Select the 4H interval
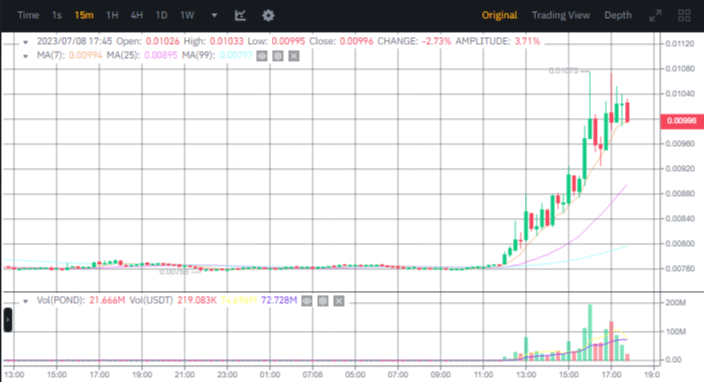 click(136, 15)
